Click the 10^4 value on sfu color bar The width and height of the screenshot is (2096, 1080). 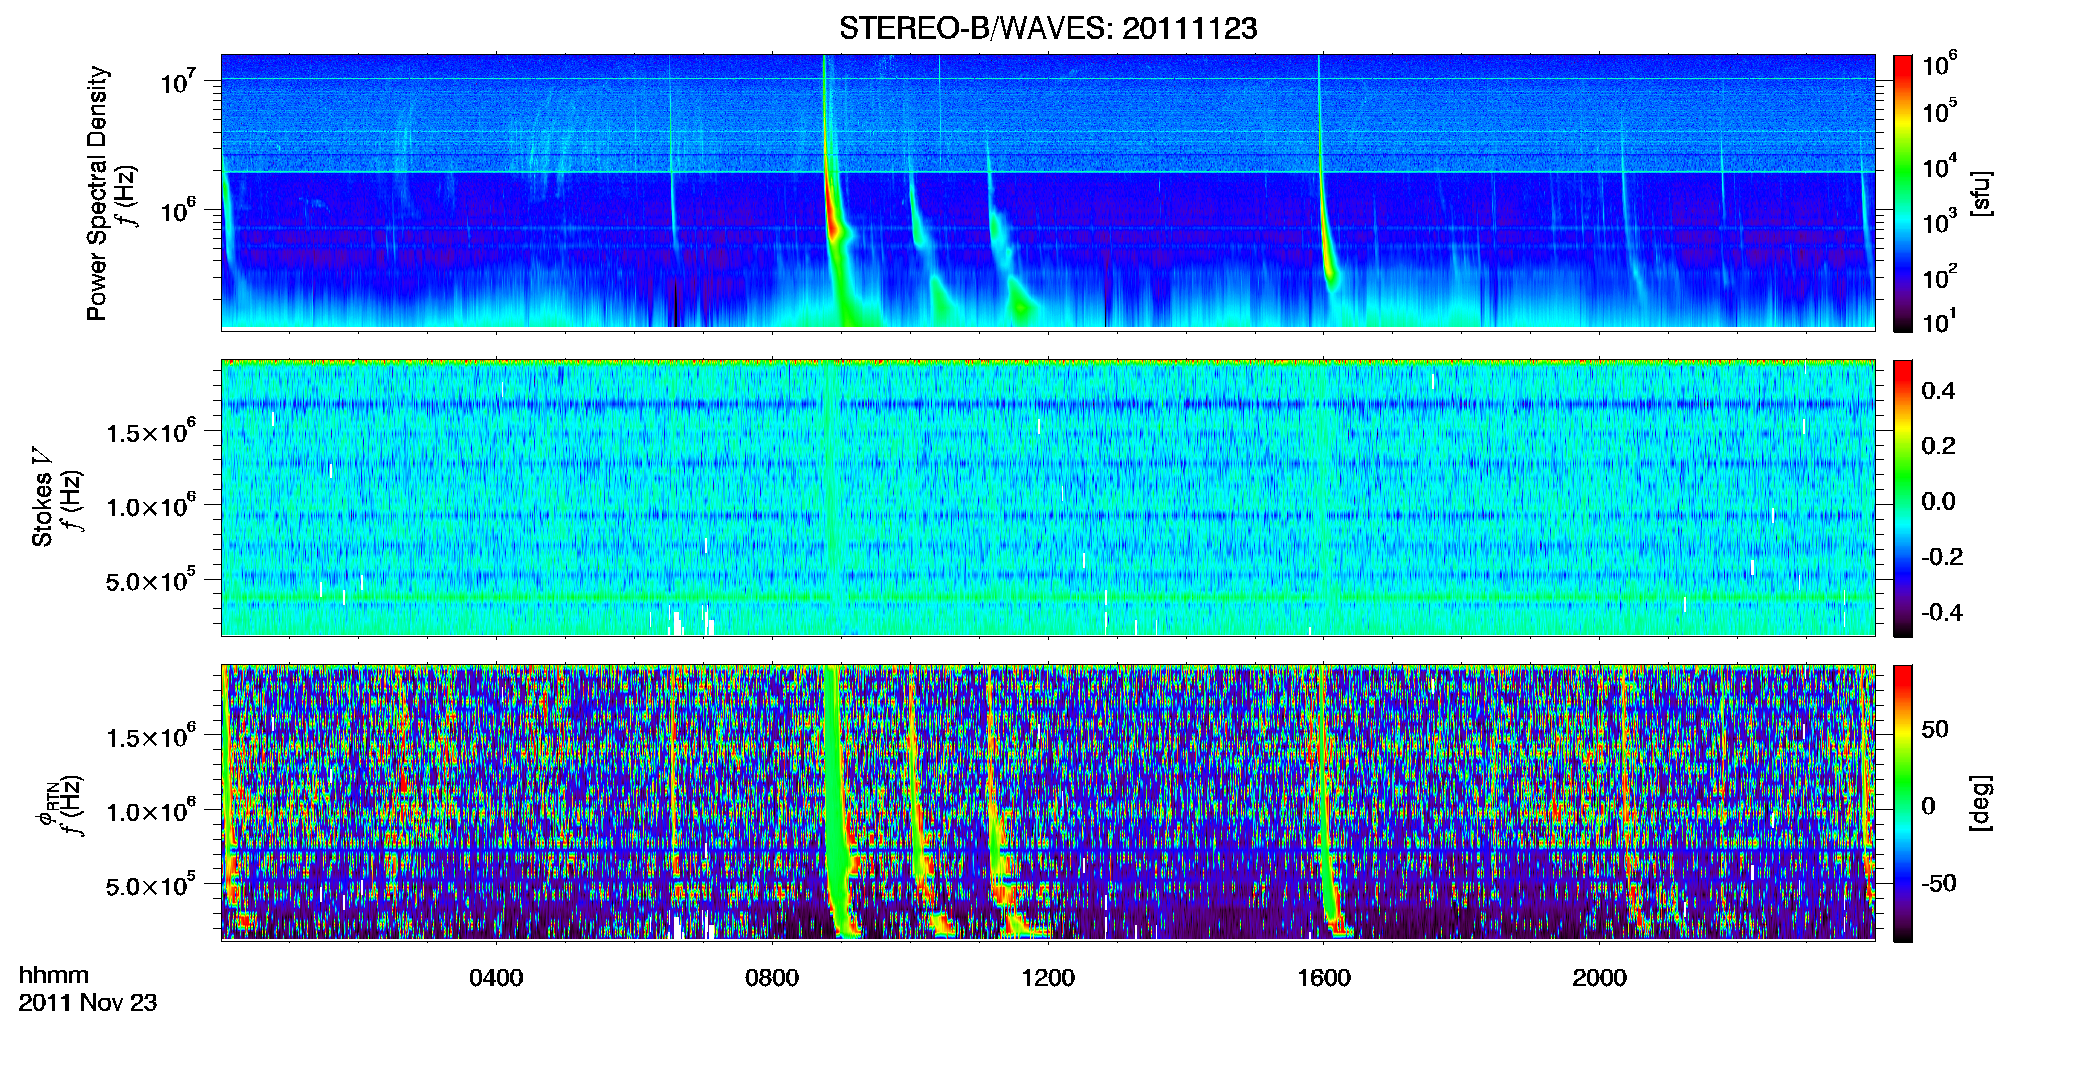pos(1940,166)
